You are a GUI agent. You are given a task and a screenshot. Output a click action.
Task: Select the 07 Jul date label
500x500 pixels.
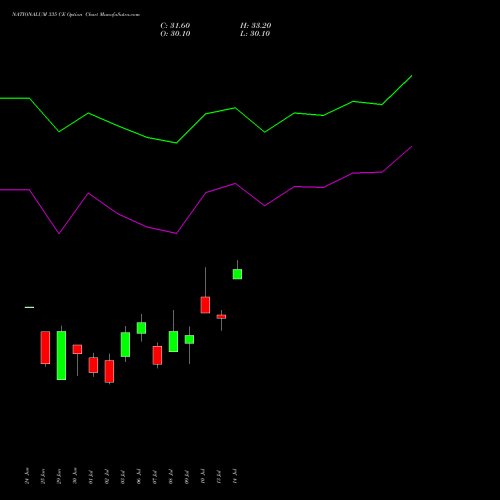point(155,476)
